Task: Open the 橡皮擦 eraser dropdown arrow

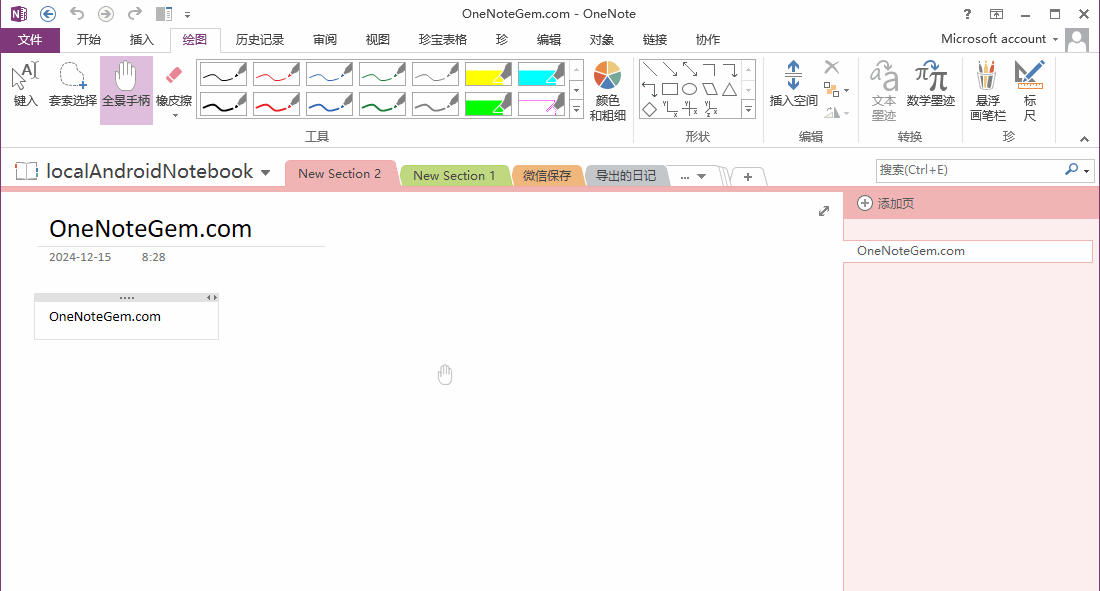Action: pos(175,116)
